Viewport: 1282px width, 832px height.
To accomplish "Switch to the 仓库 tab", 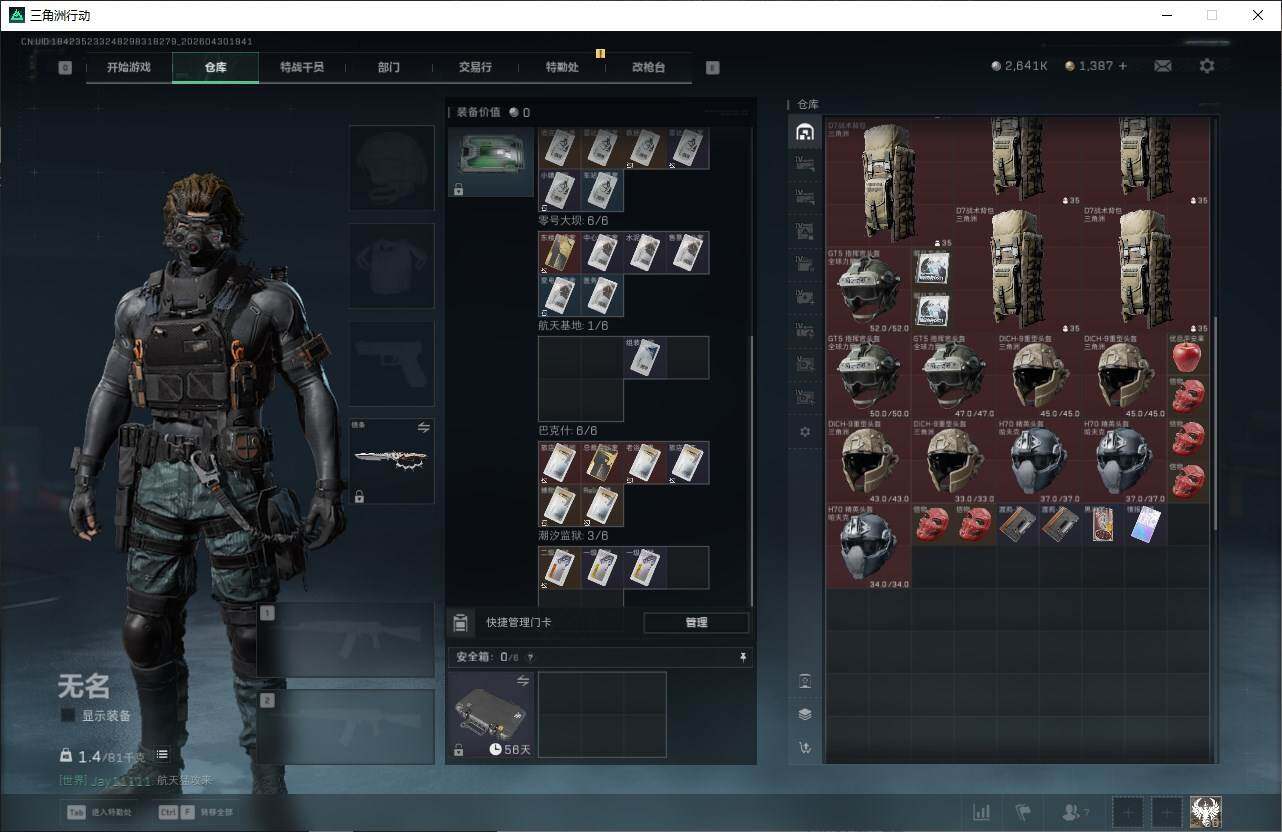I will [215, 67].
